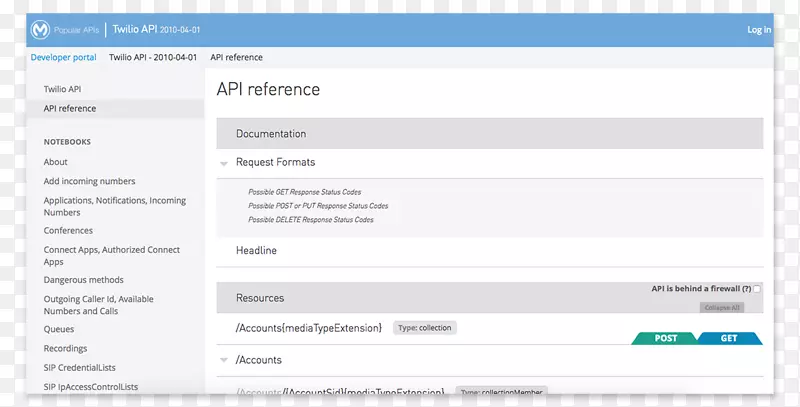Click the NOTEBOOKS sidebar heading
Screen dimensions: 800x407
[x=67, y=142]
